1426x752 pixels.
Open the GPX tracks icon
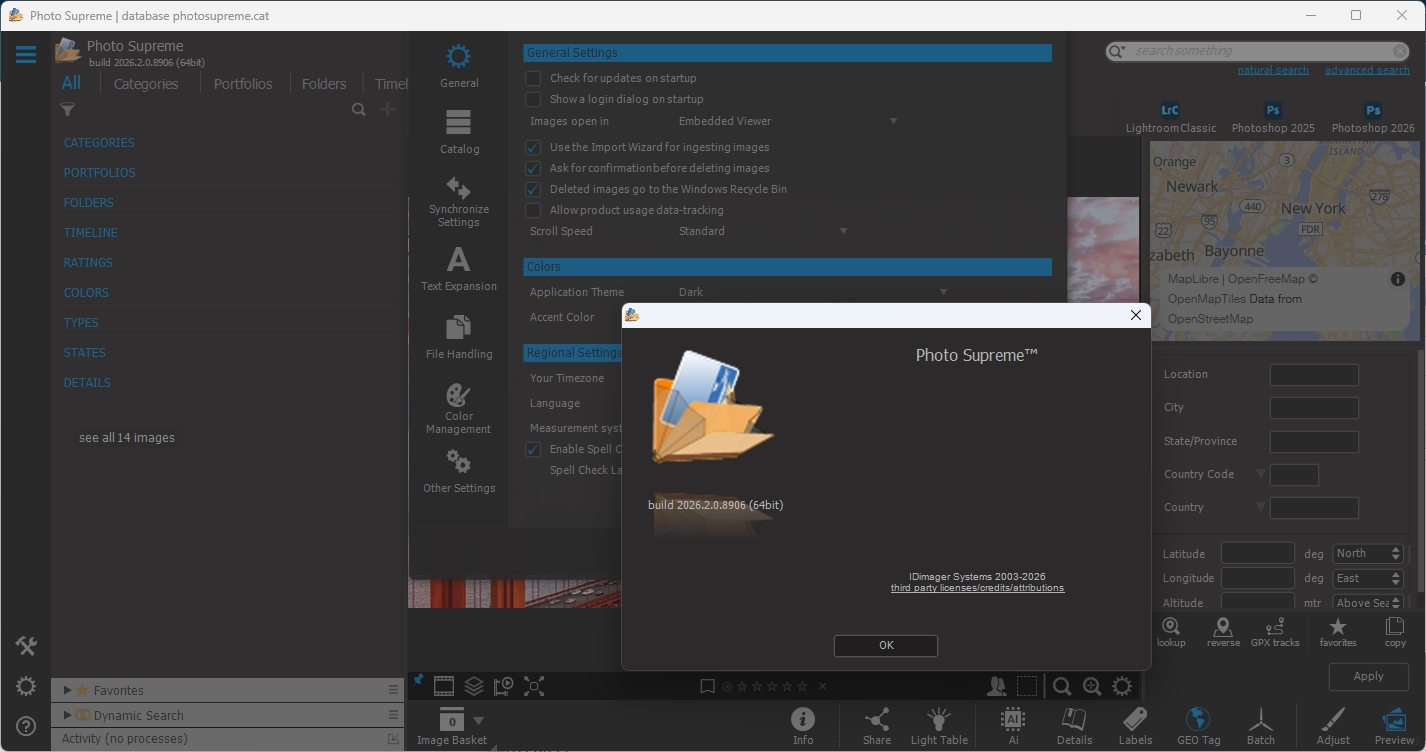[1274, 629]
